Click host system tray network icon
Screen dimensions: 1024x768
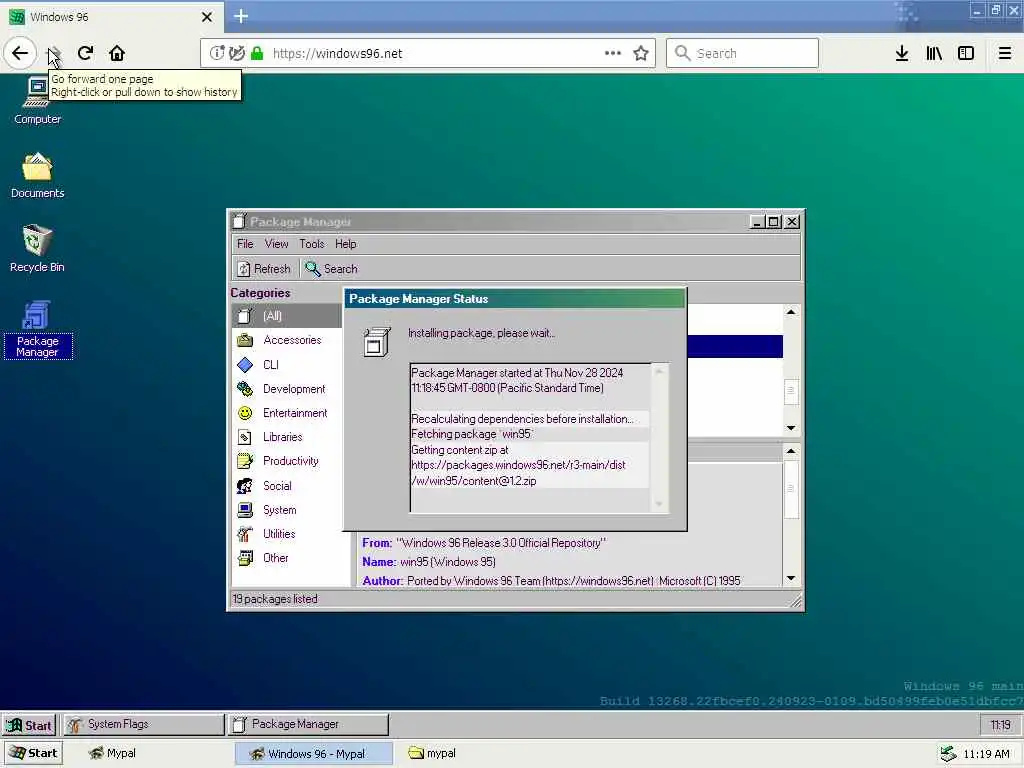[x=948, y=754]
